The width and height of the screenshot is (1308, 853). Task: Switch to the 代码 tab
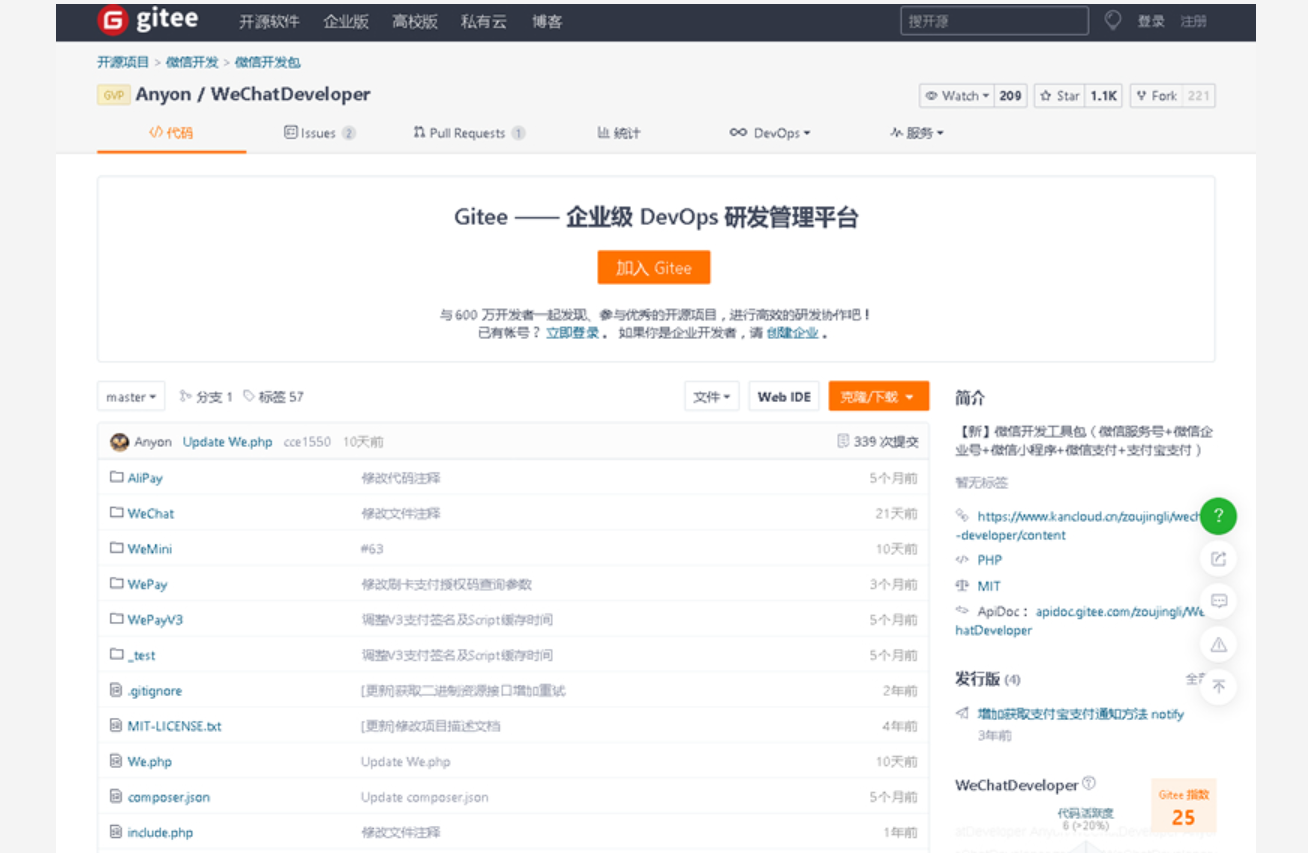tap(171, 133)
